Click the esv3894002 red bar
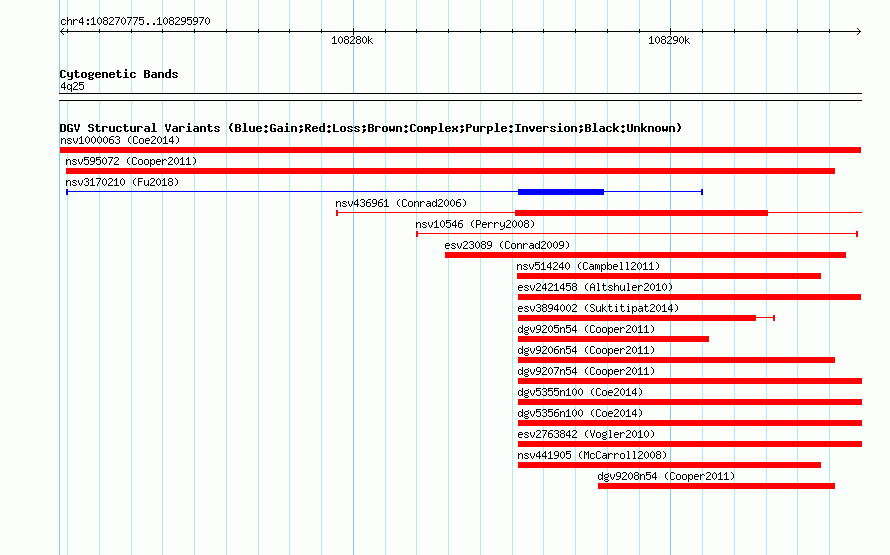The image size is (890, 555). (x=637, y=318)
